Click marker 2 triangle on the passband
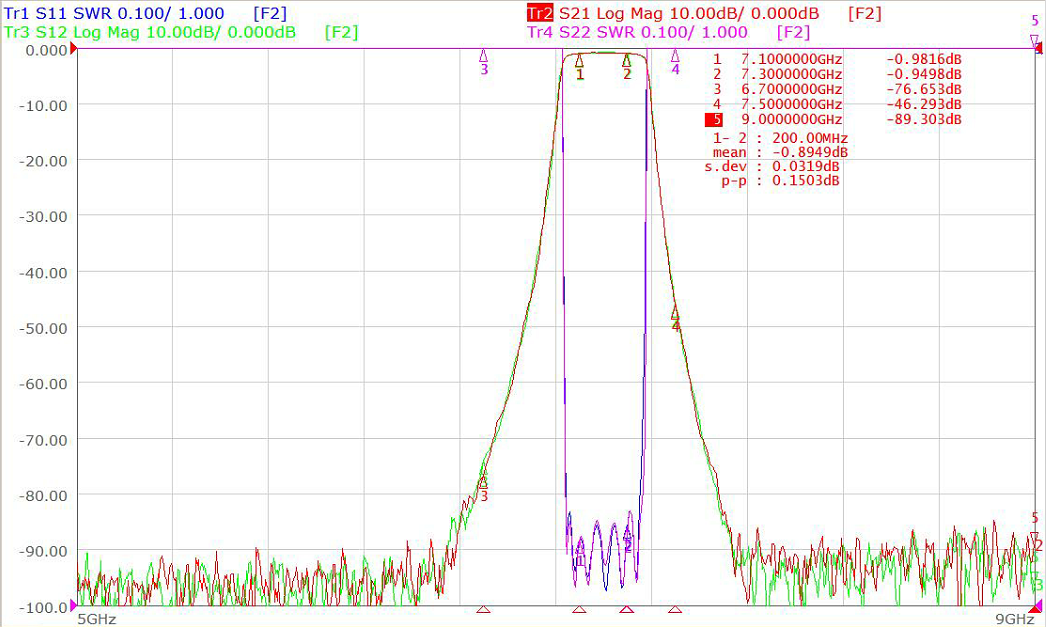This screenshot has width=1046, height=627. (626, 61)
